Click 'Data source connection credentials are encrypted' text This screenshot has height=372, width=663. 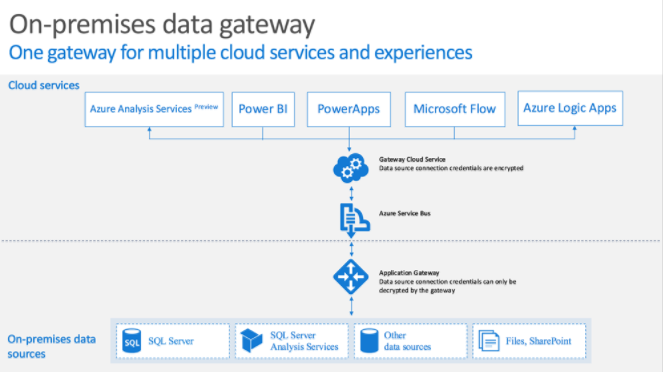pyautogui.click(x=451, y=168)
